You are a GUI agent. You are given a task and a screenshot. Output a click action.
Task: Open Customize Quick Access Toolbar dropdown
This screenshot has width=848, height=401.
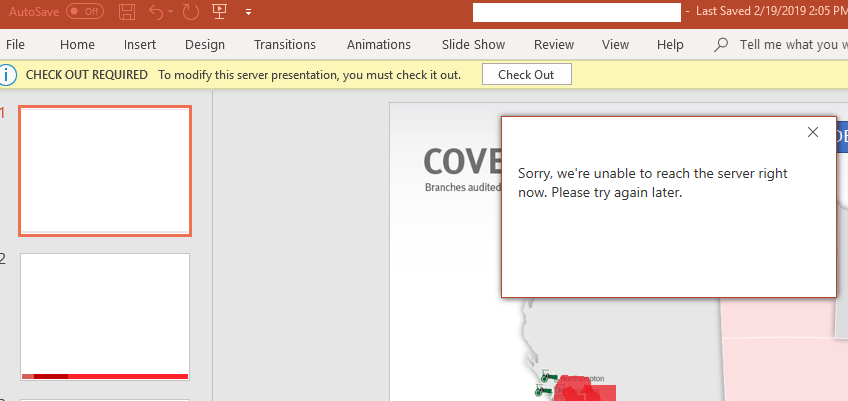(248, 12)
